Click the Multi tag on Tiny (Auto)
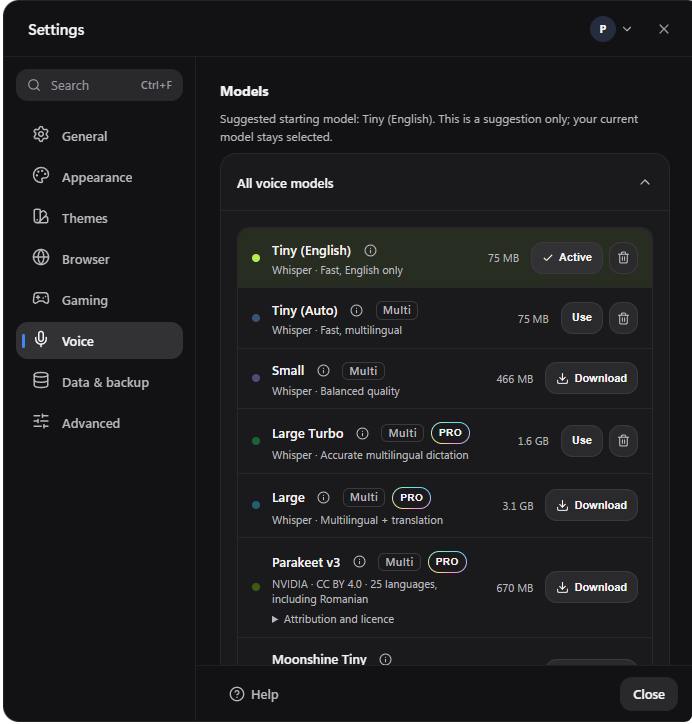 pyautogui.click(x=397, y=310)
